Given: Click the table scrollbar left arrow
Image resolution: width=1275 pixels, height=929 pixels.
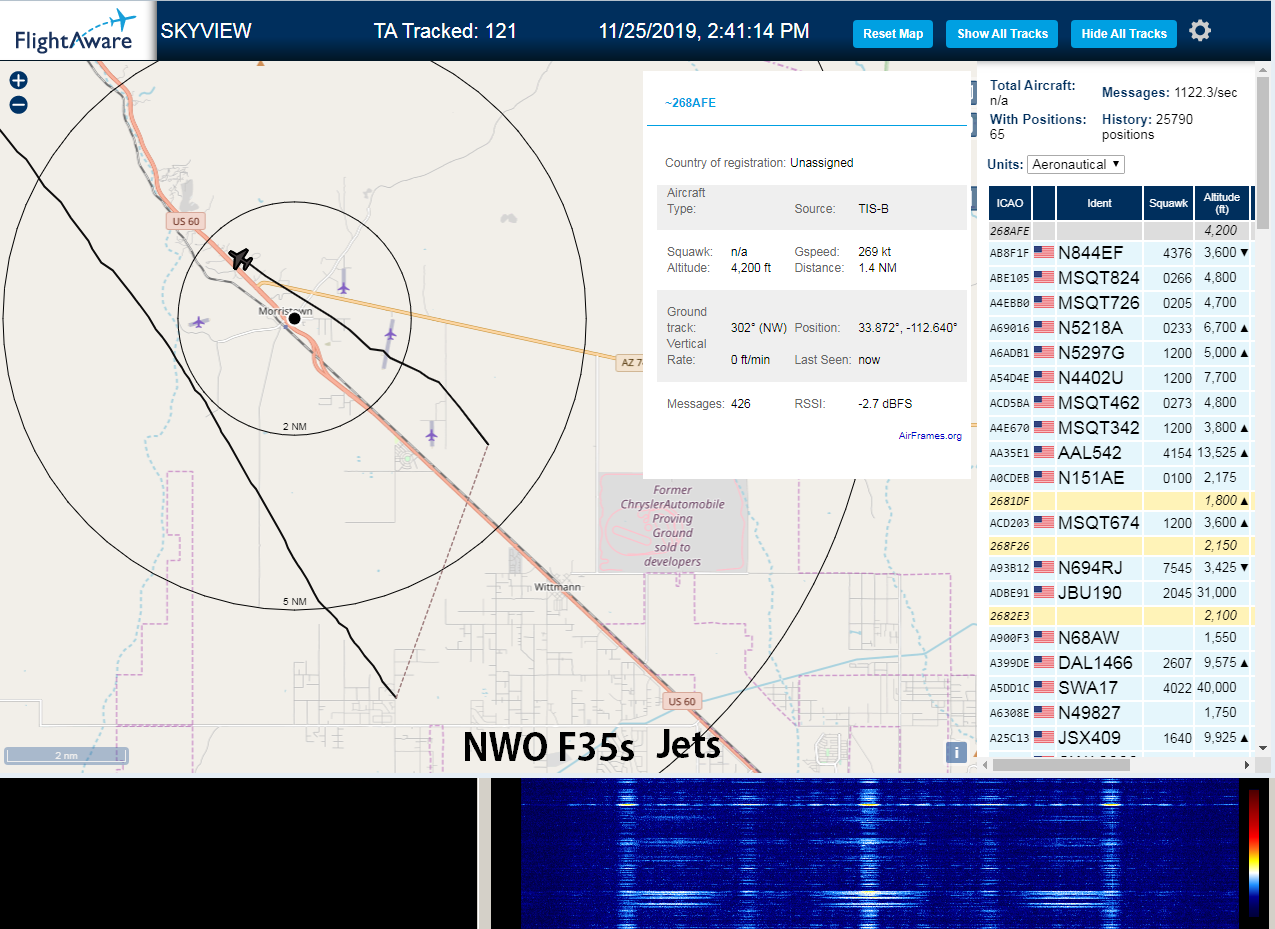Looking at the screenshot, I should [x=984, y=765].
